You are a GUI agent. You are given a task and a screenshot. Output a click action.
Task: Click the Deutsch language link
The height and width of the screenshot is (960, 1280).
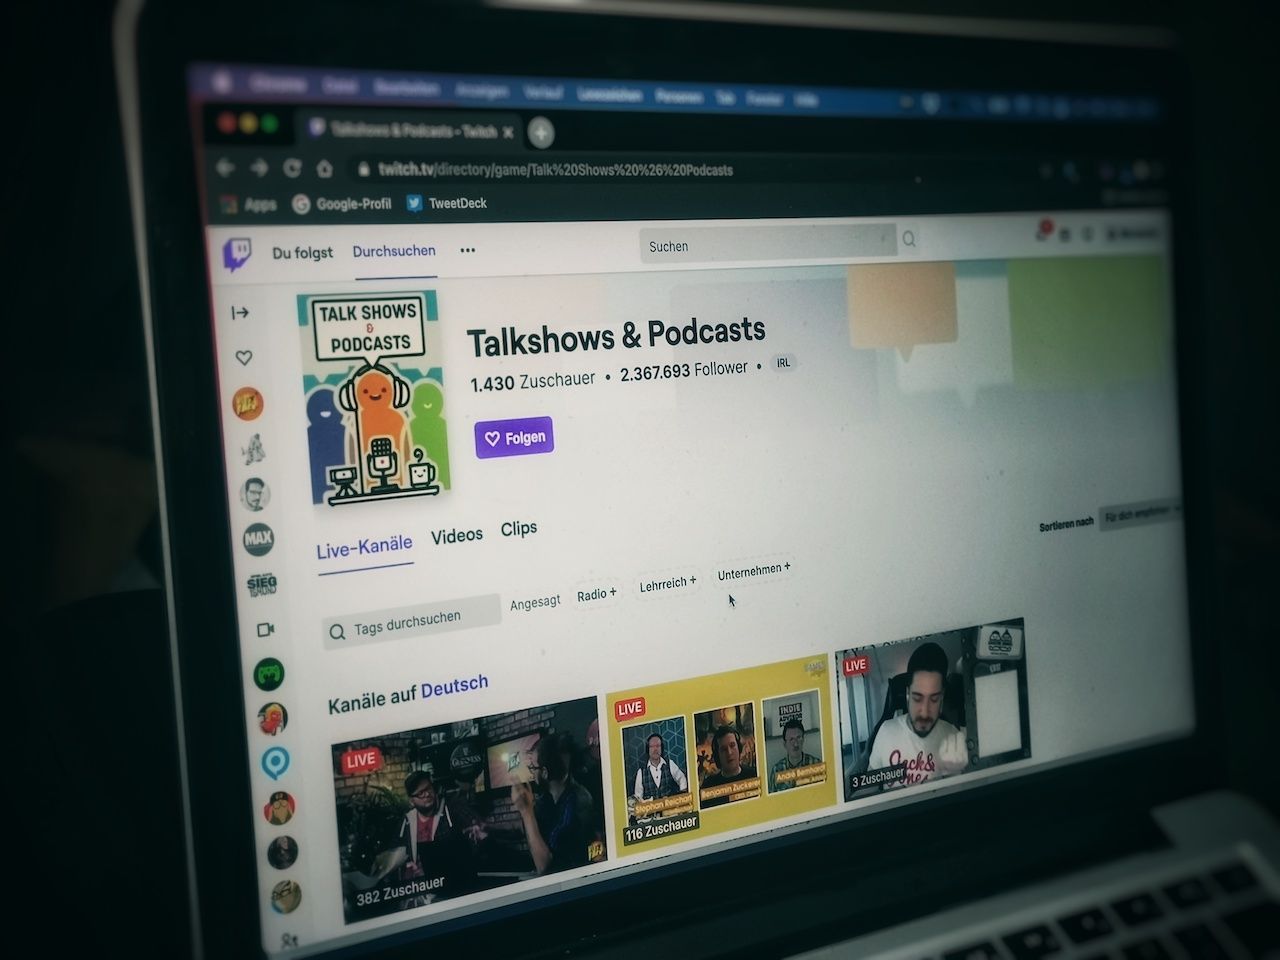click(x=454, y=688)
